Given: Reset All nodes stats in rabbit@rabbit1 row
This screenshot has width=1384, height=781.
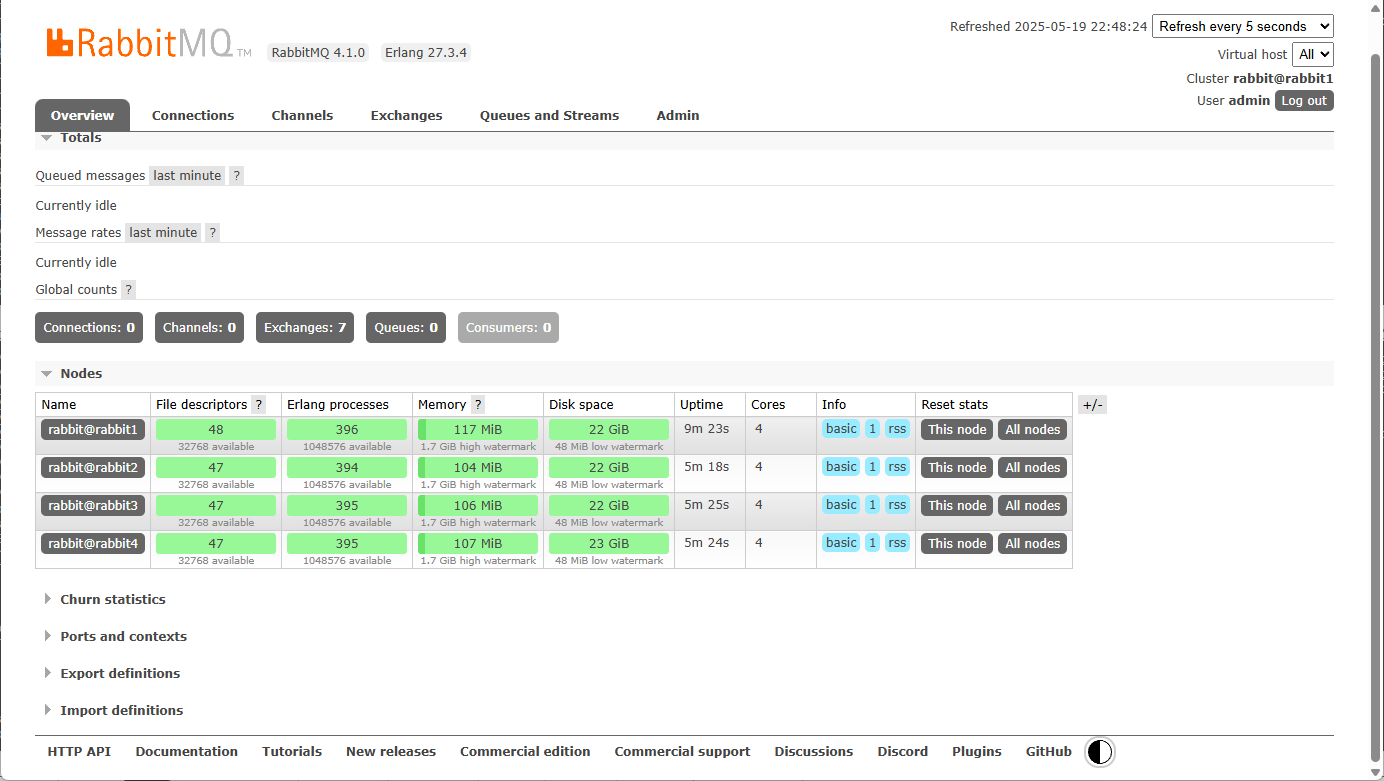Looking at the screenshot, I should pyautogui.click(x=1032, y=429).
